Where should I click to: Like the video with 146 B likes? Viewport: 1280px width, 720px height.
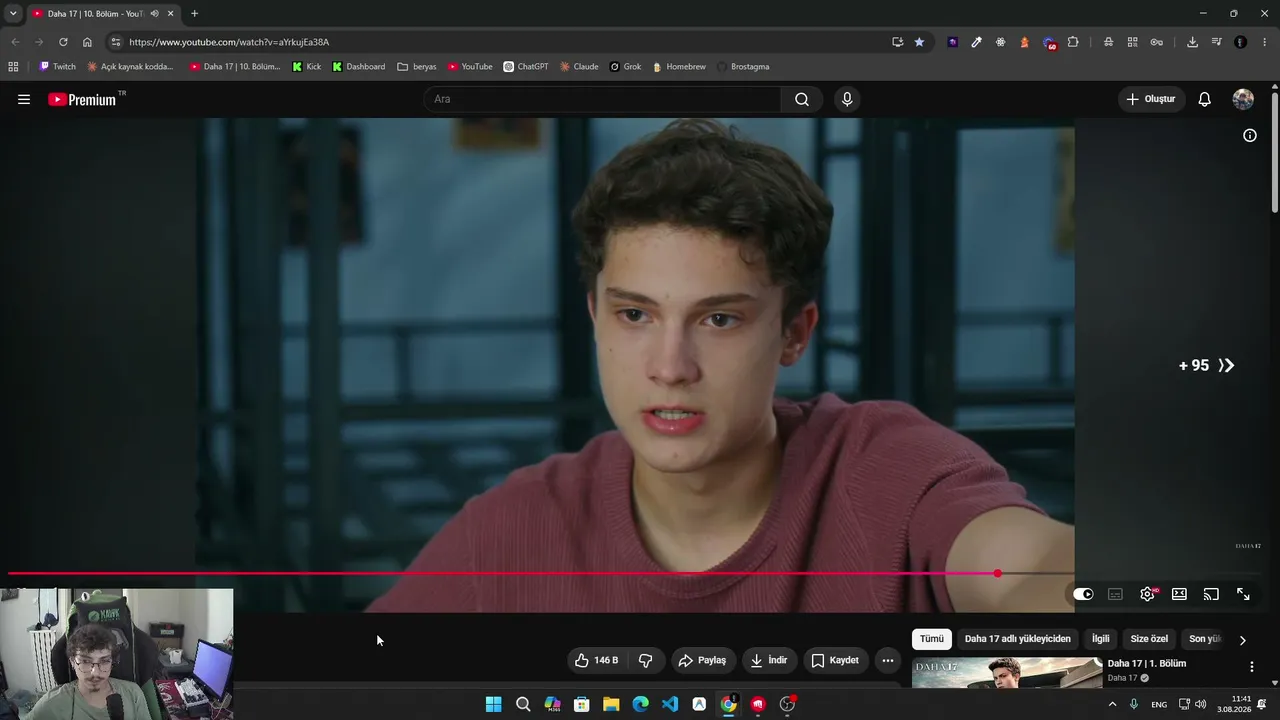click(596, 660)
